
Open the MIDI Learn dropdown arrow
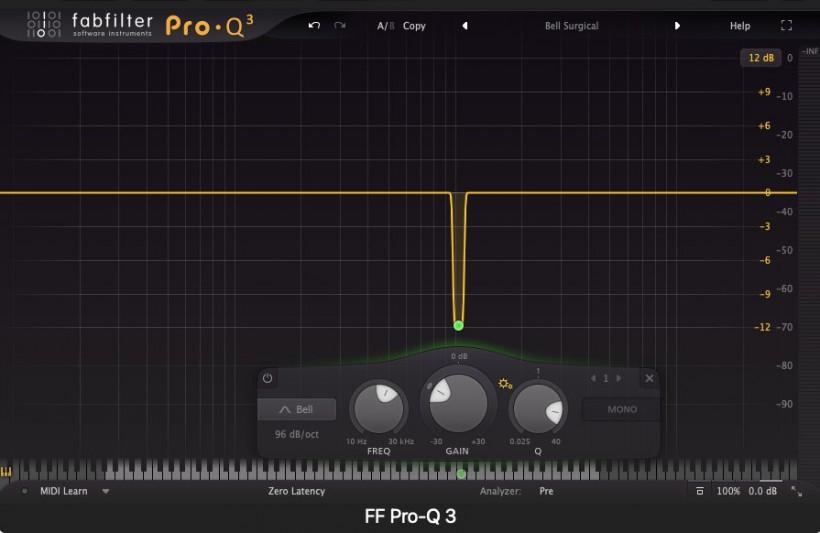pos(106,492)
